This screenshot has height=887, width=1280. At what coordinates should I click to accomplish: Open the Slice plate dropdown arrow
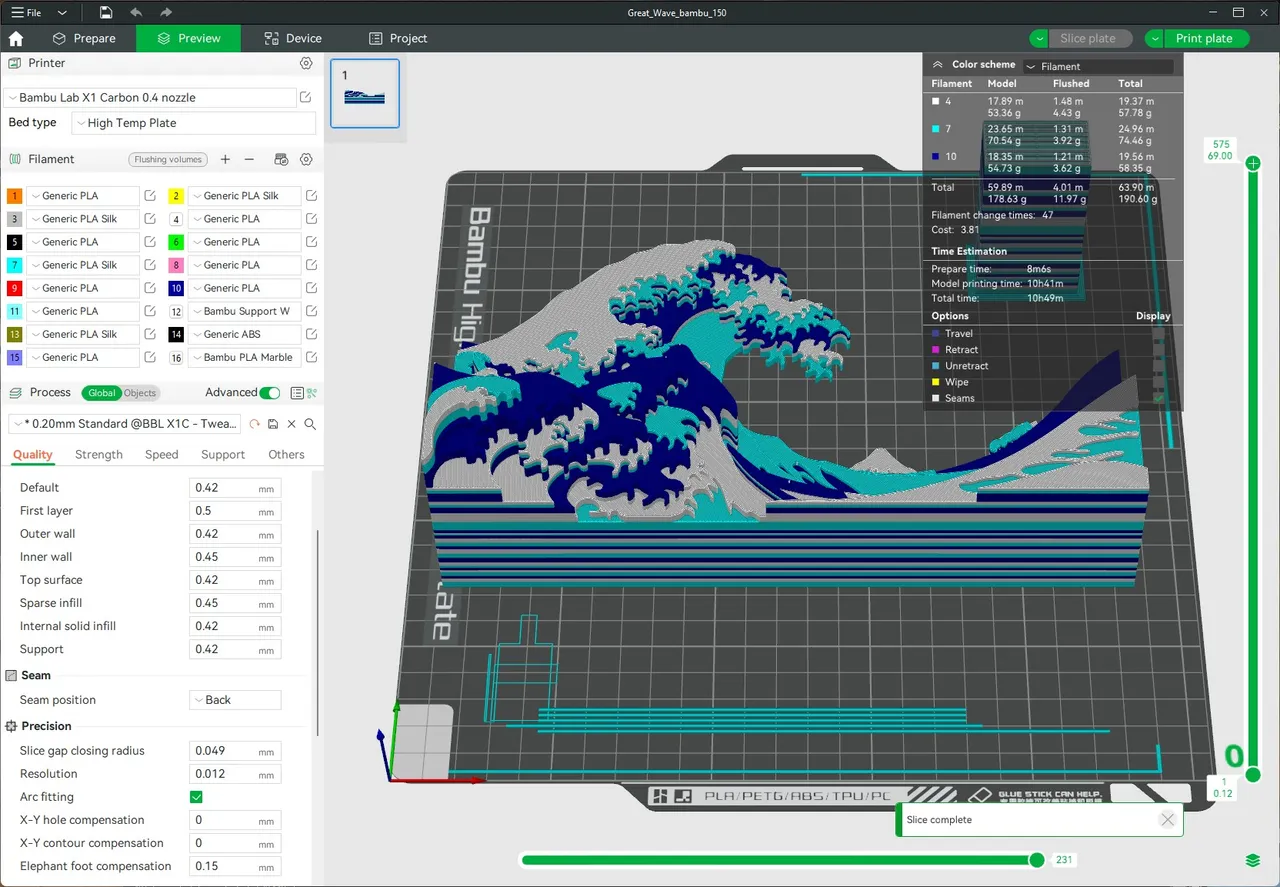[1040, 38]
